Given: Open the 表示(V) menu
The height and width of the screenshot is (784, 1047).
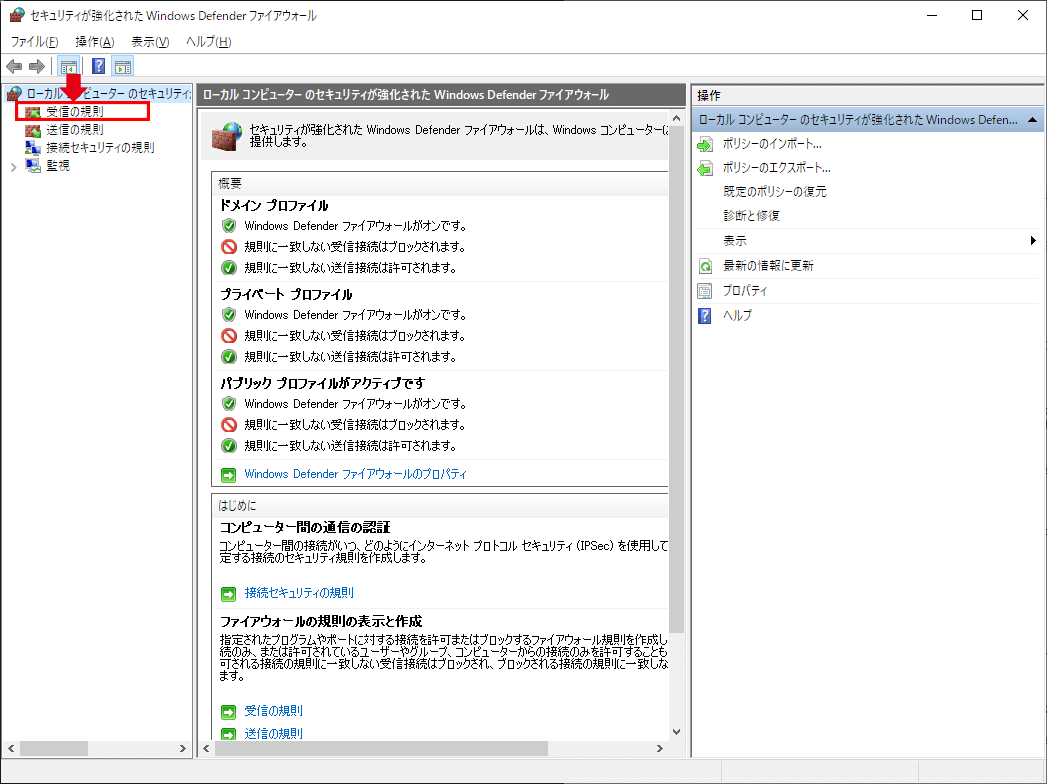Looking at the screenshot, I should coord(150,41).
